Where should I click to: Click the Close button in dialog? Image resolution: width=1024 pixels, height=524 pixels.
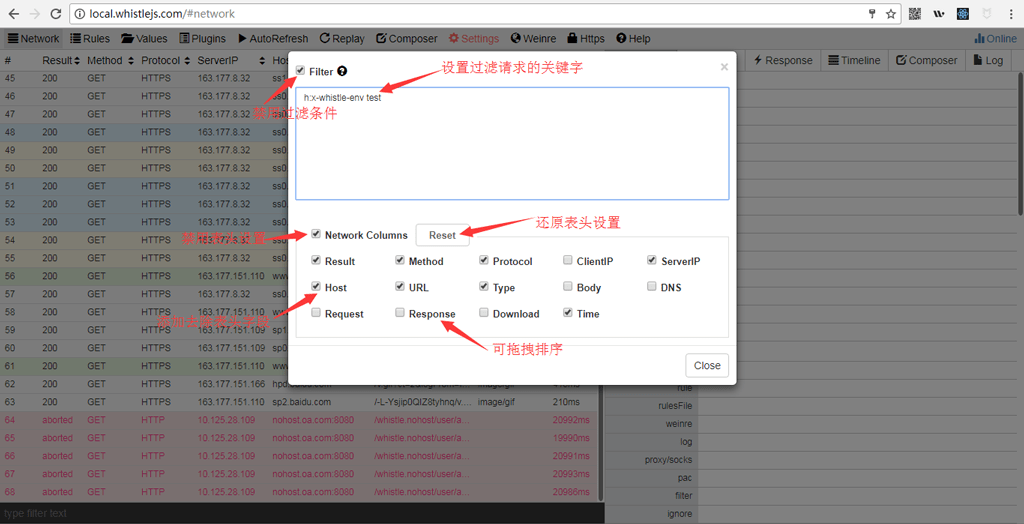(x=707, y=365)
